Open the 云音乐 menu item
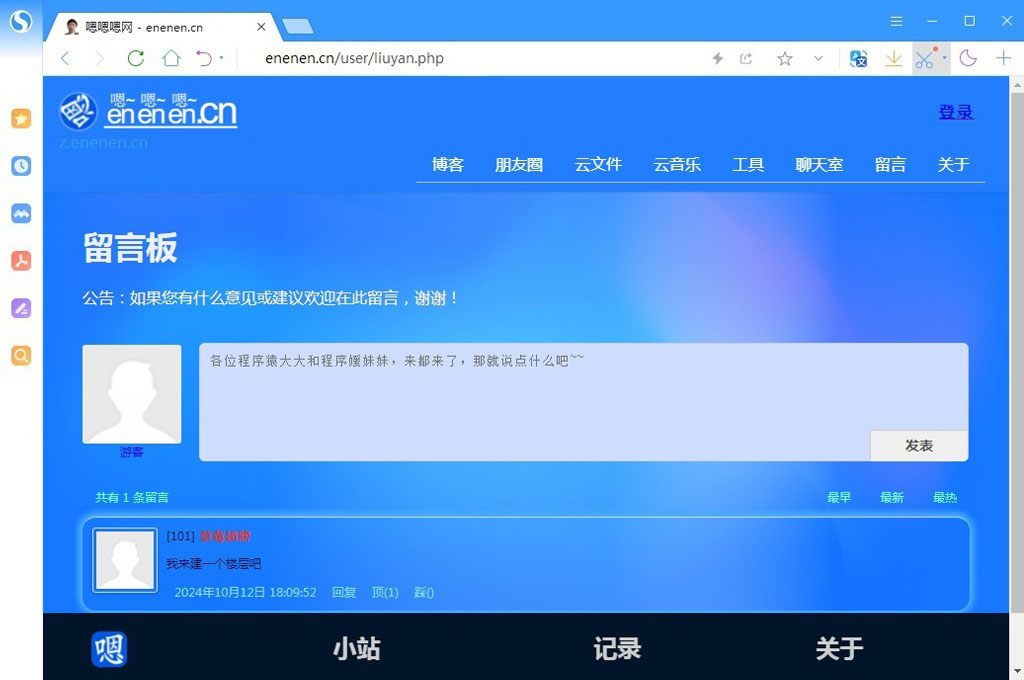Screen dimensions: 1024x680 point(677,165)
